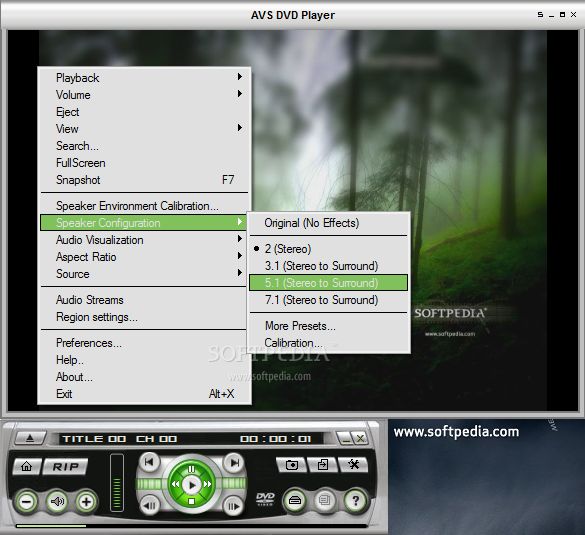Viewport: 585px width, 535px height.
Task: Fast forward using the double-right arrows
Action: (208, 484)
